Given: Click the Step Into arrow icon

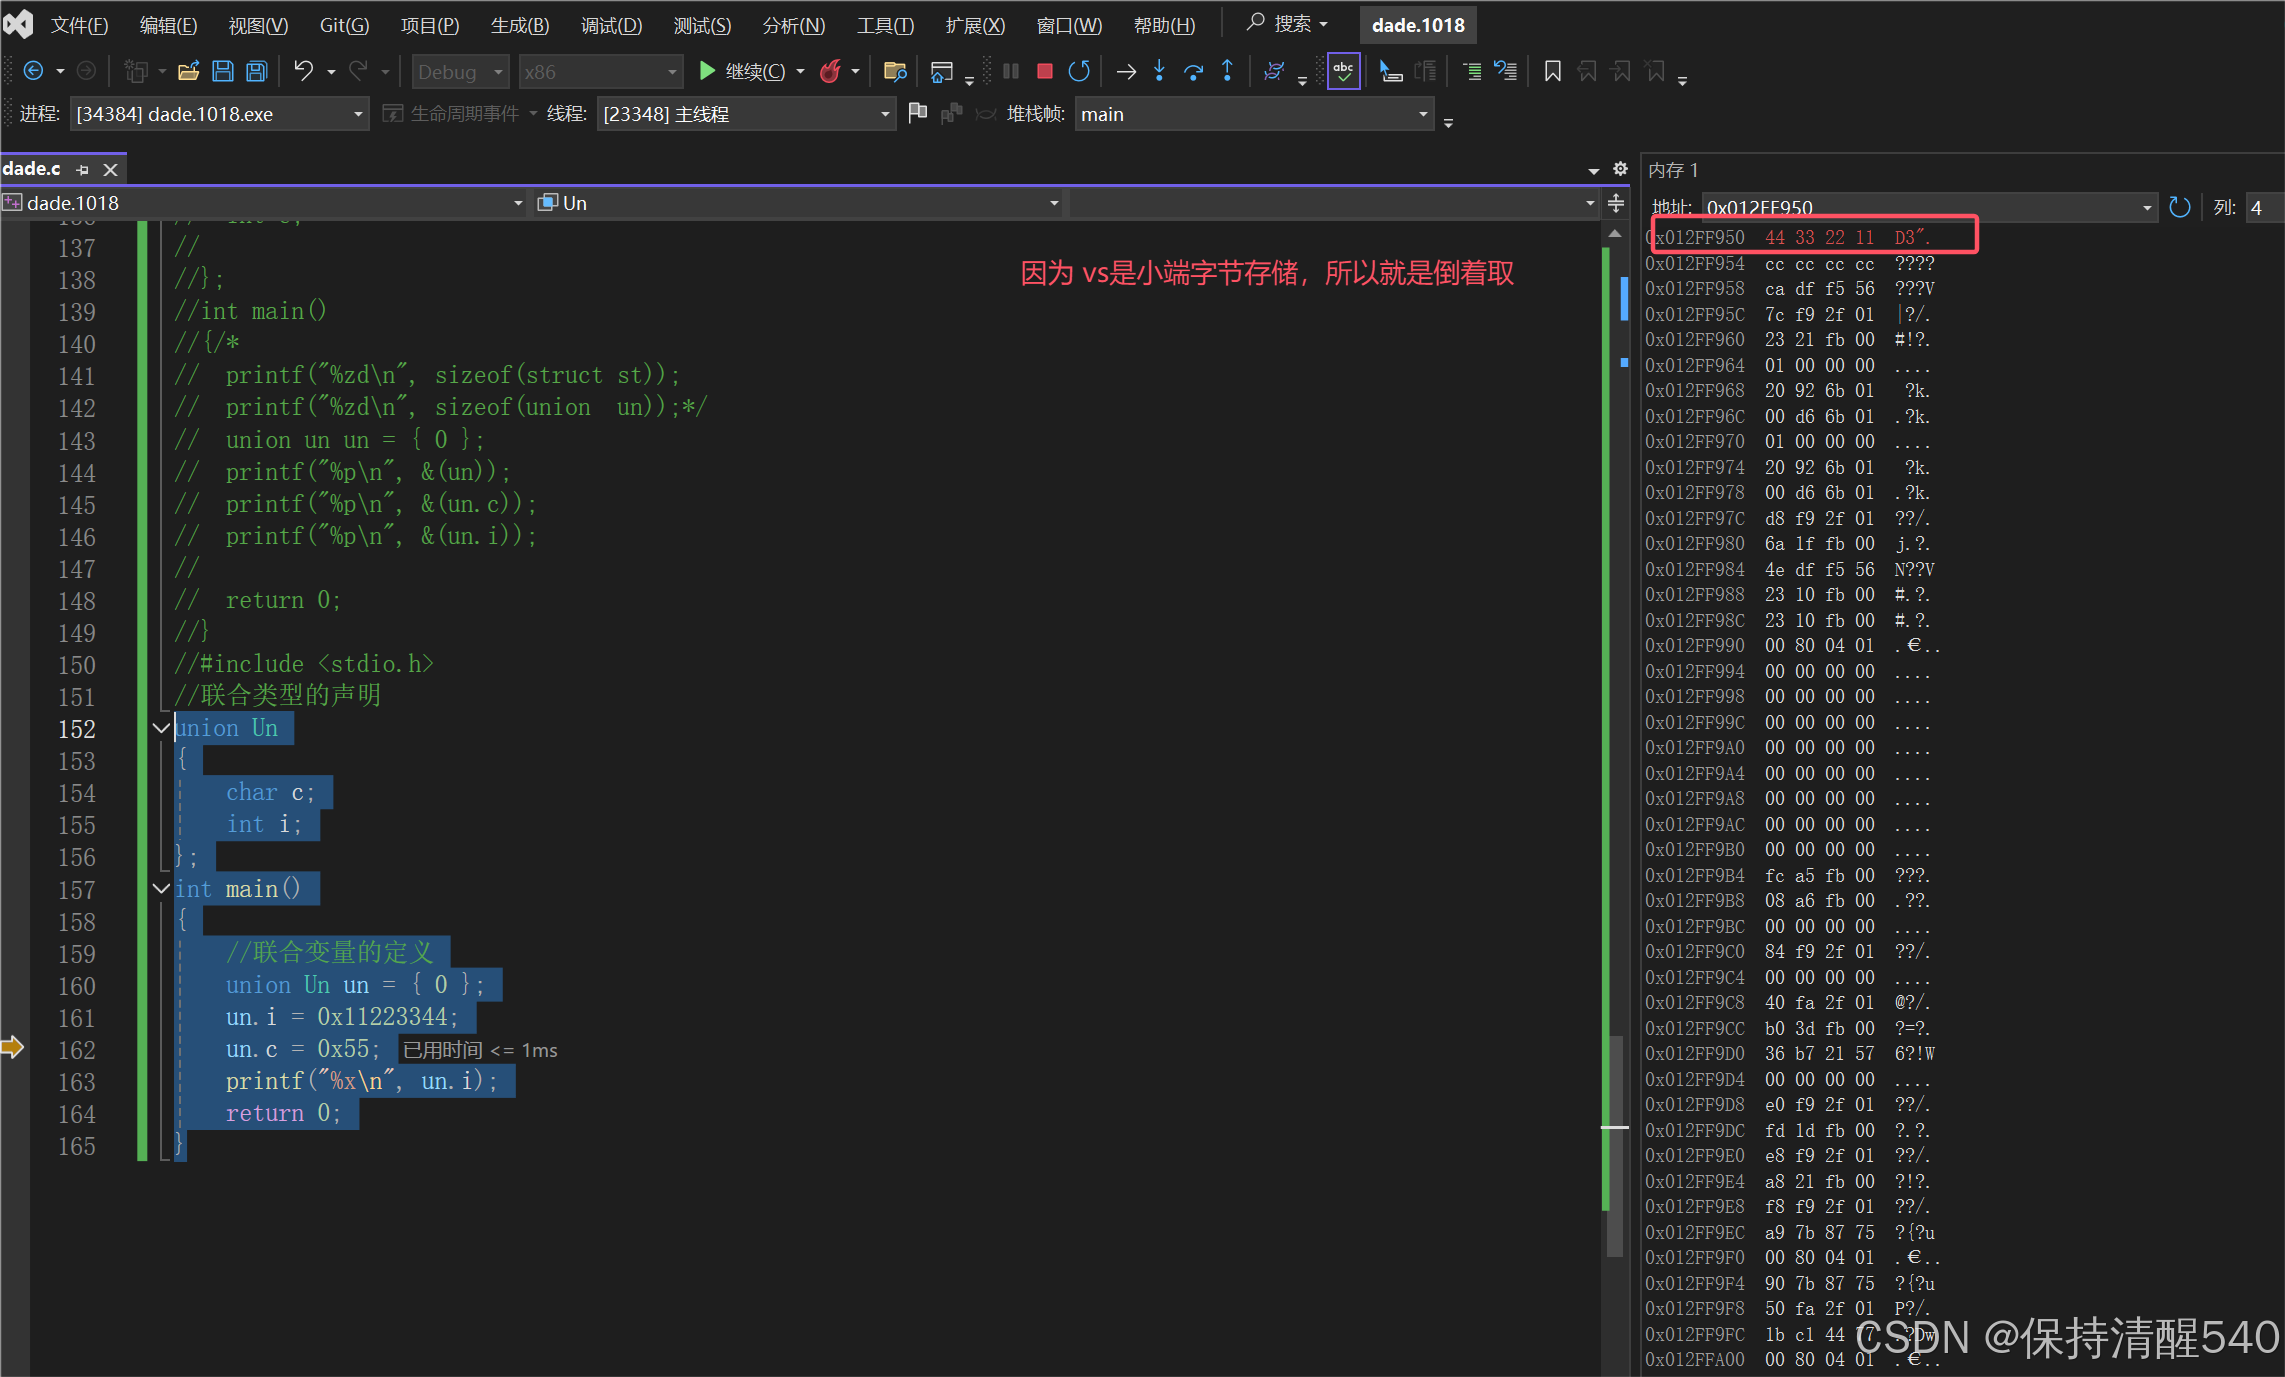Looking at the screenshot, I should (1159, 71).
